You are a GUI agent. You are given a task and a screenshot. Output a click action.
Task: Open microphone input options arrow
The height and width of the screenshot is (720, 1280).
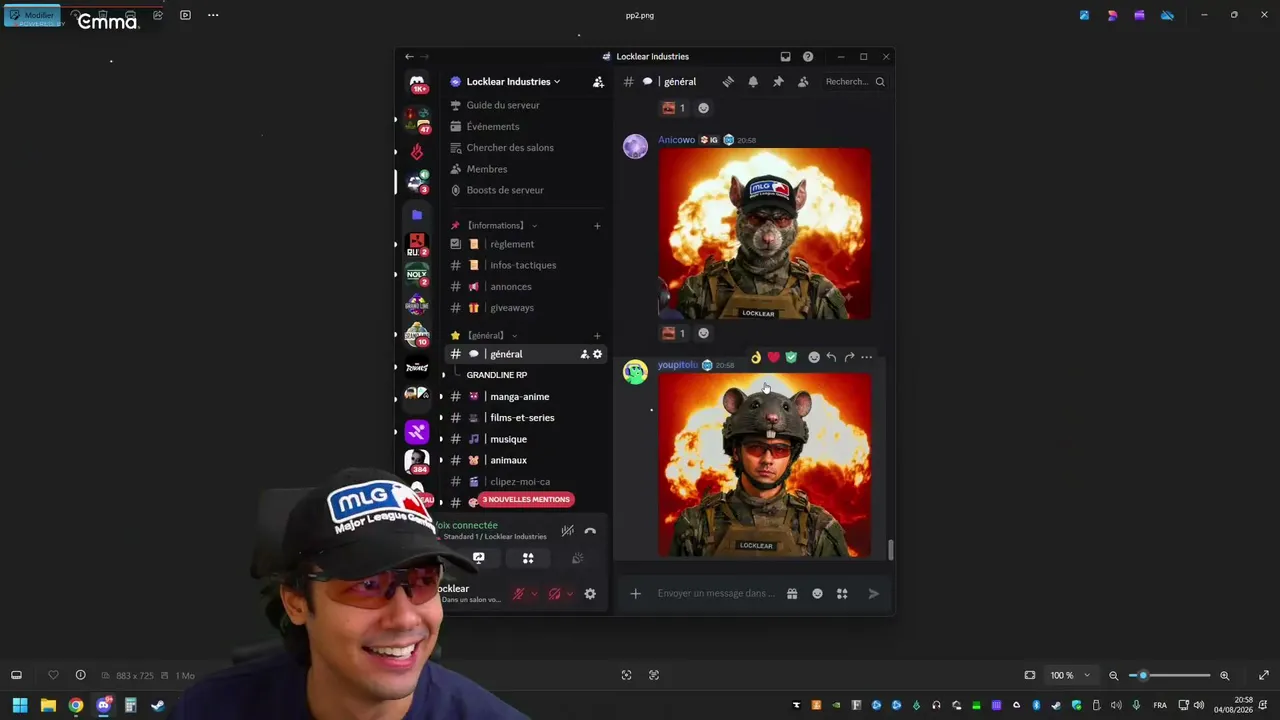[534, 594]
